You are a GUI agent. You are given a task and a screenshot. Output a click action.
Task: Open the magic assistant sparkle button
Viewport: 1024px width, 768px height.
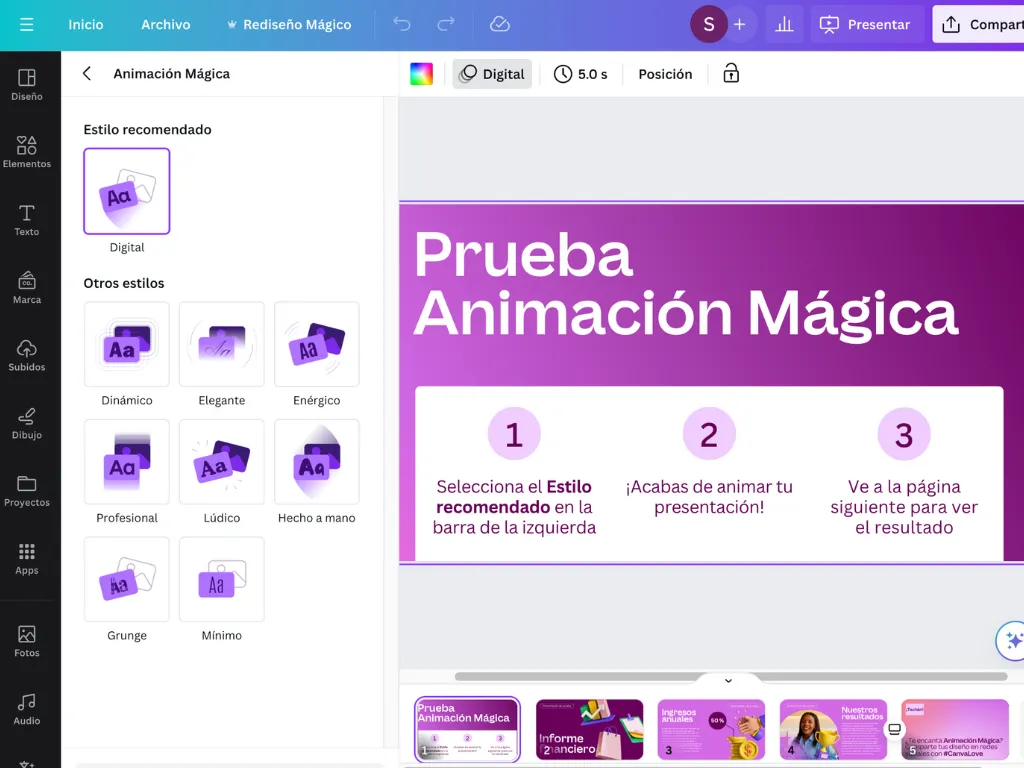tap(1012, 641)
